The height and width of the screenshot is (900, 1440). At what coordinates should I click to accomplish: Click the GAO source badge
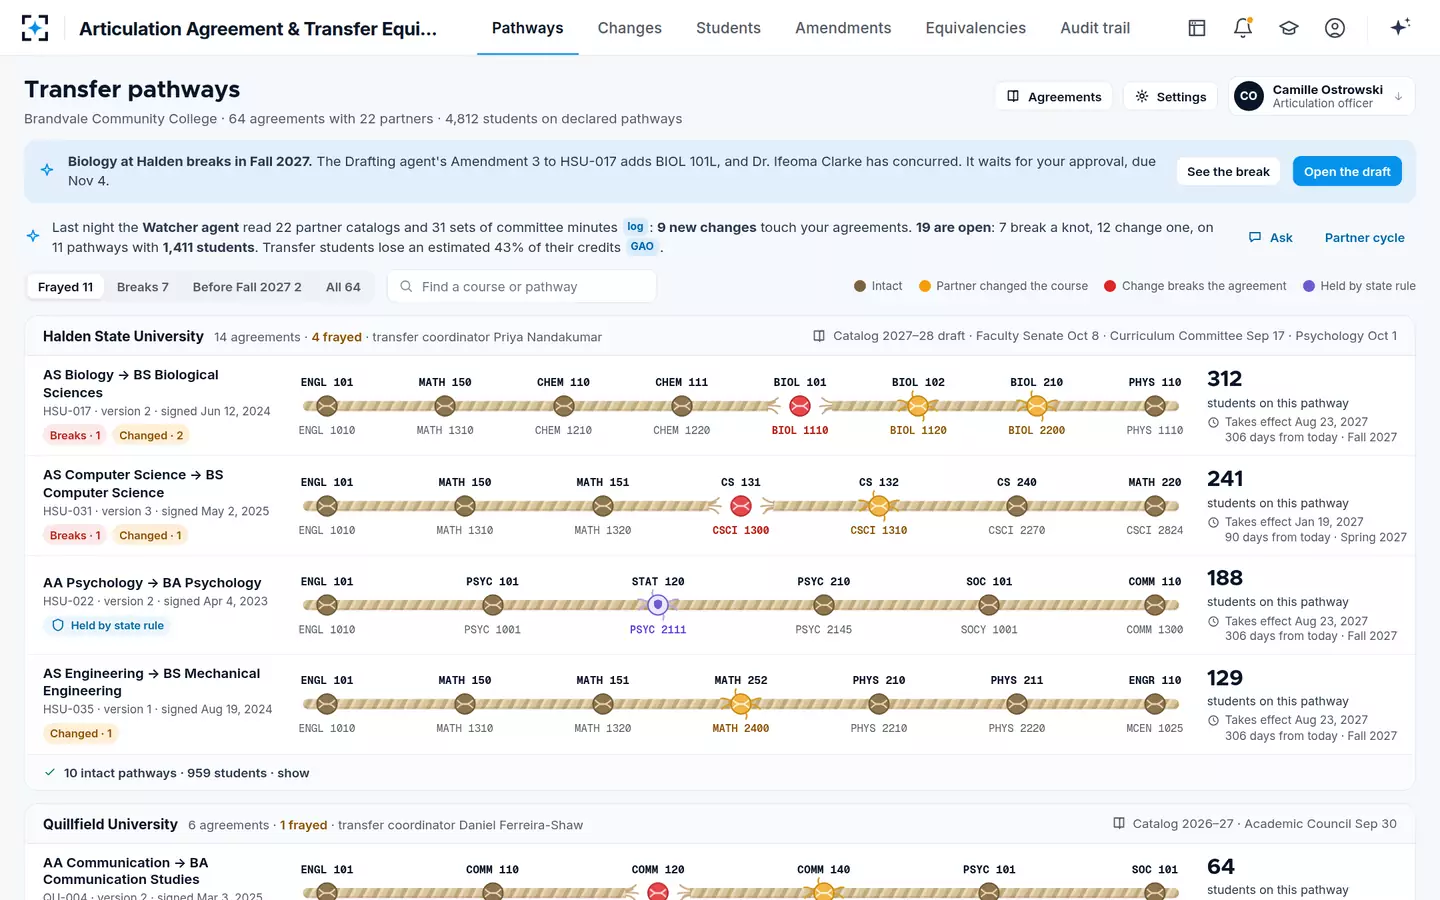click(642, 247)
